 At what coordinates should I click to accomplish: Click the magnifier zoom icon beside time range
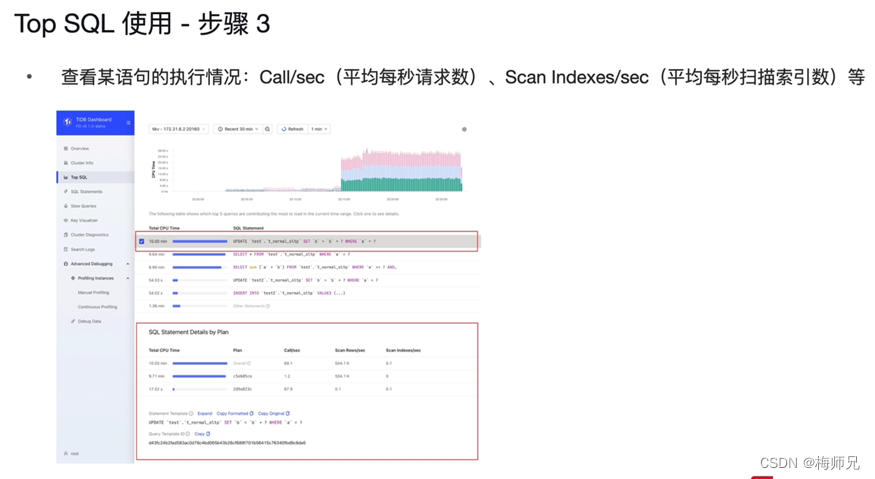tap(267, 129)
